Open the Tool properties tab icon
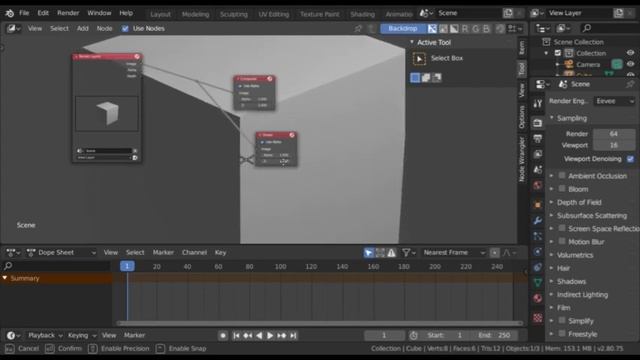Image resolution: width=640 pixels, height=360 pixels. tap(538, 104)
